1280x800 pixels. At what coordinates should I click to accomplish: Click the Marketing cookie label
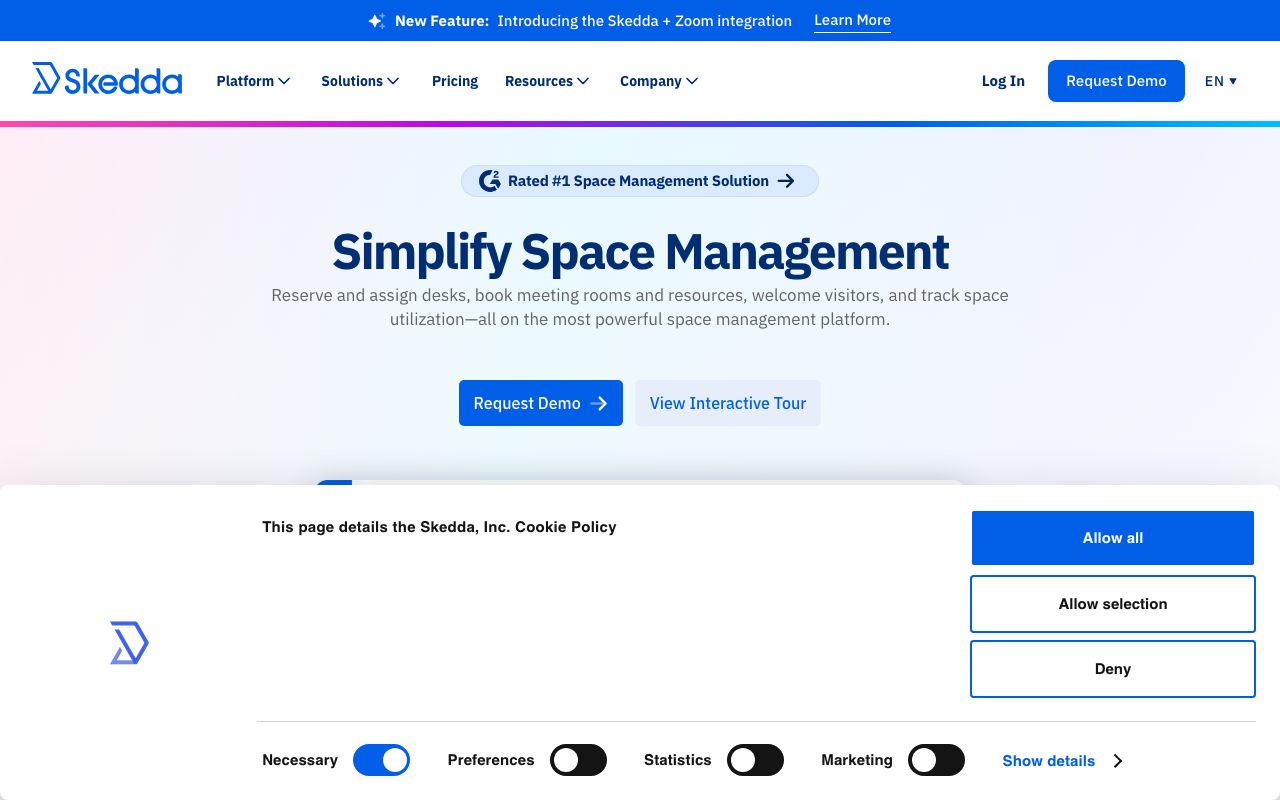pos(857,760)
